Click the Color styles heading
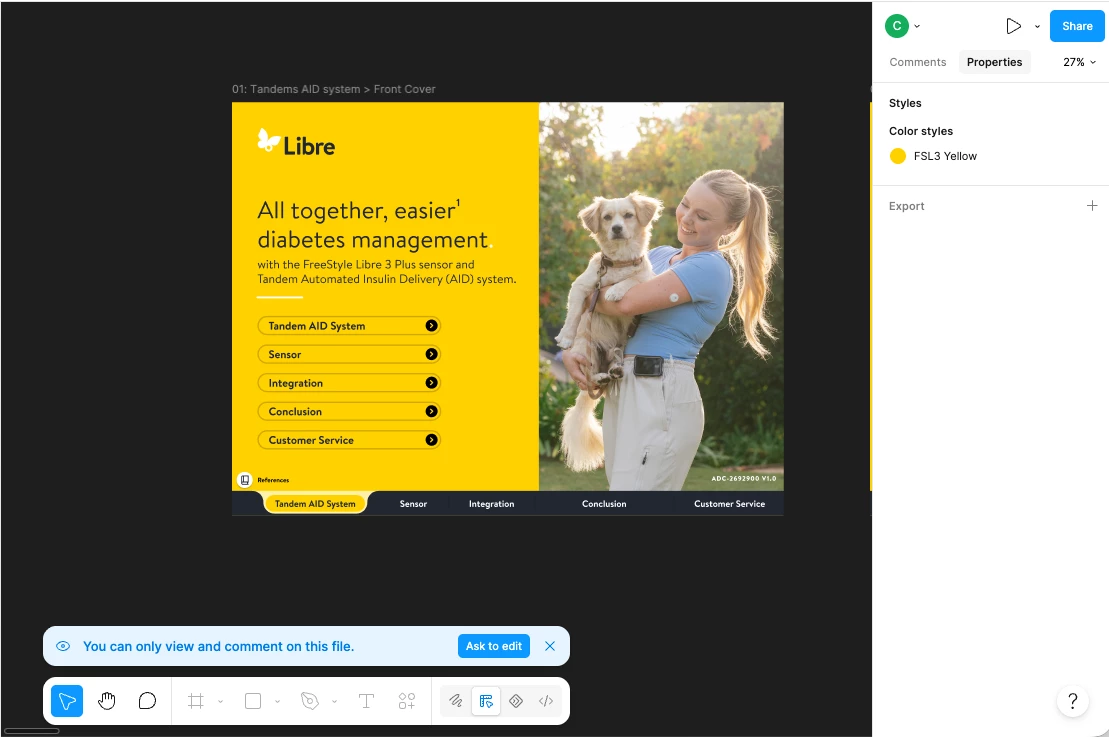Screen dimensions: 1109x737 click(921, 131)
